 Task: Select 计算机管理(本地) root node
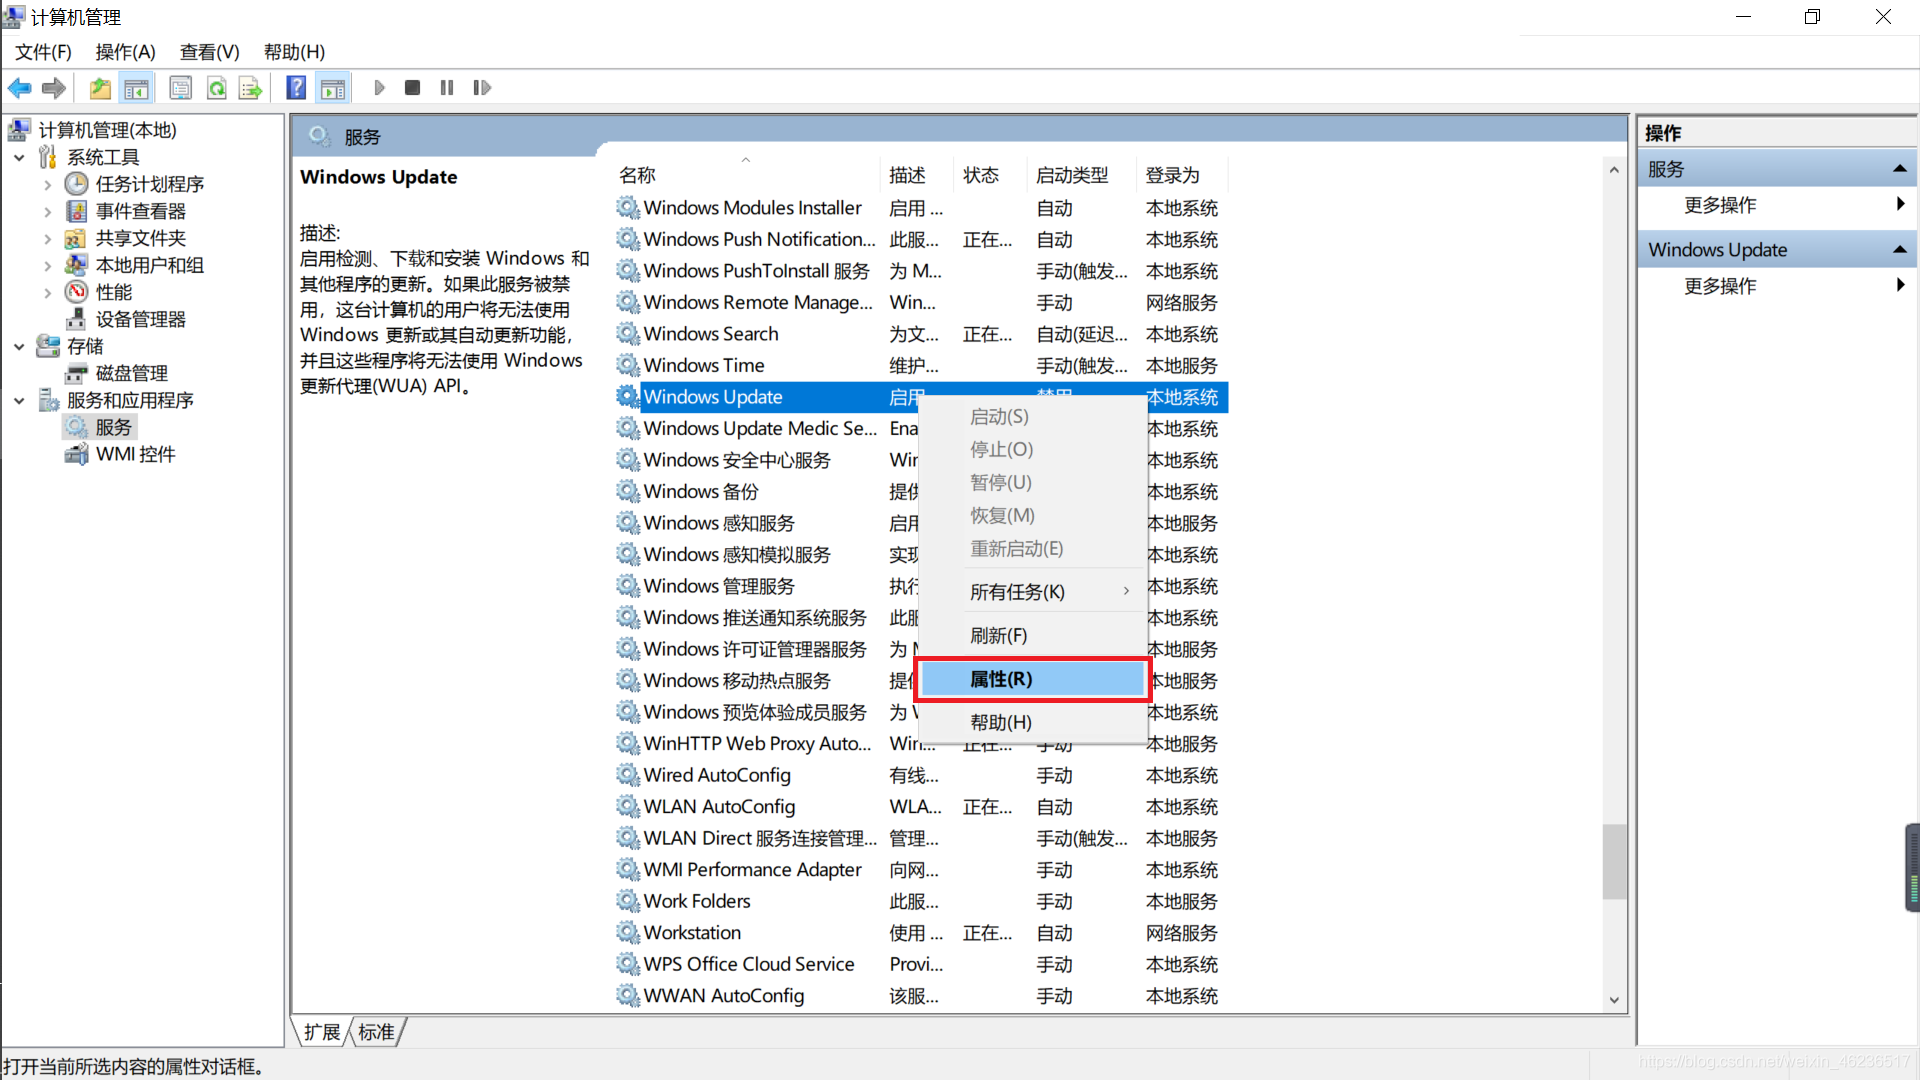tap(107, 130)
